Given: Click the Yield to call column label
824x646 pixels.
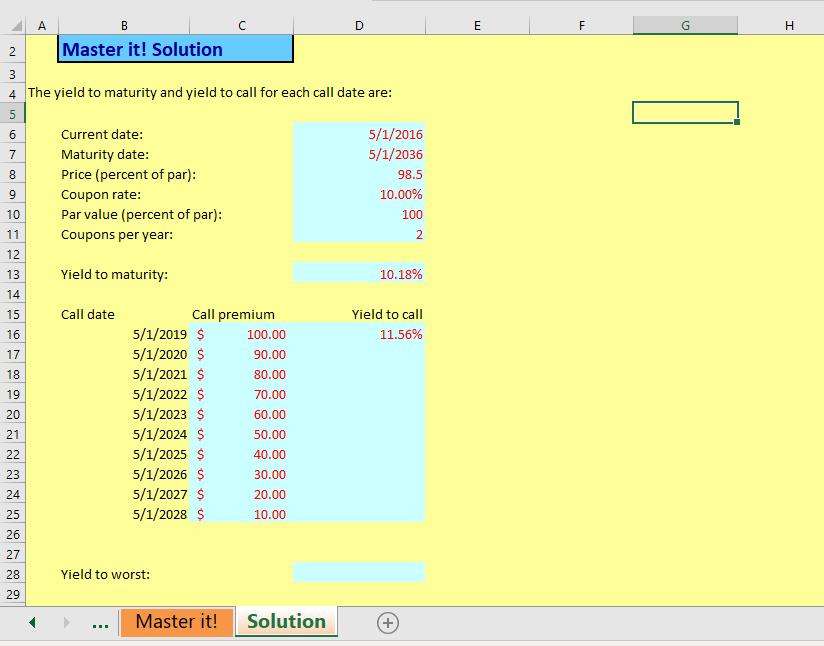Looking at the screenshot, I should [387, 314].
